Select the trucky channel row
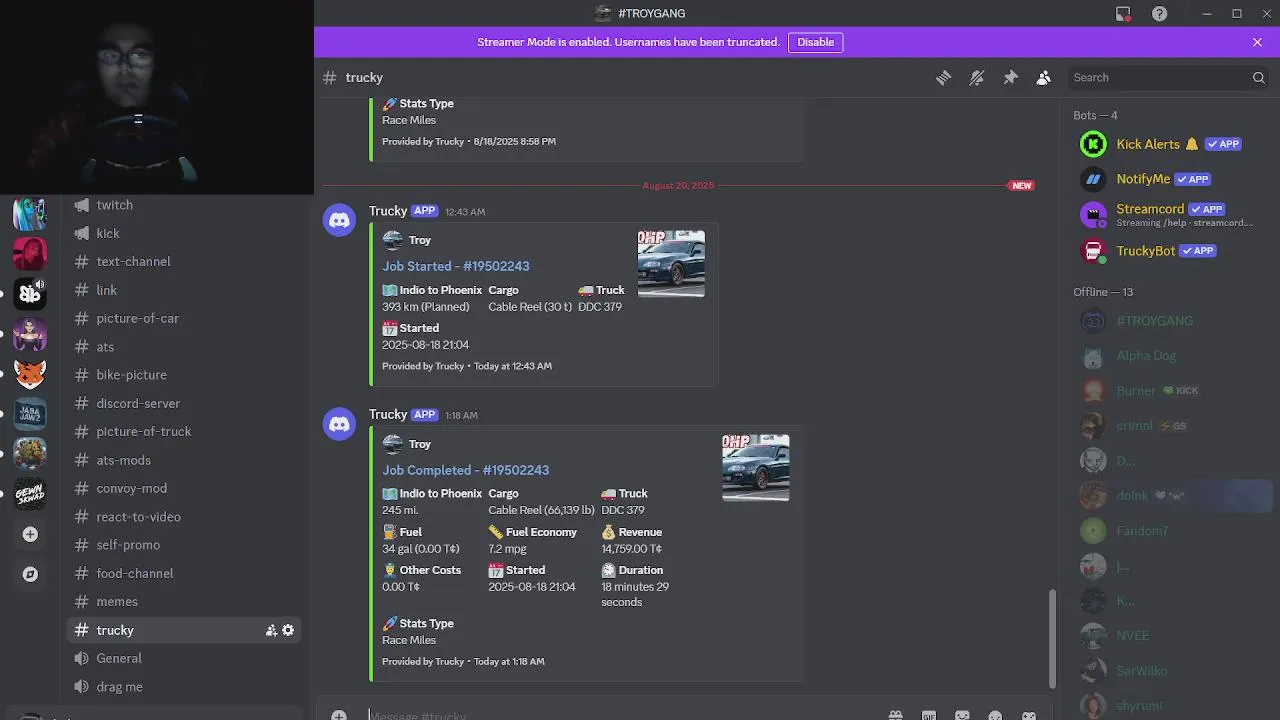Image resolution: width=1280 pixels, height=720 pixels. click(183, 630)
